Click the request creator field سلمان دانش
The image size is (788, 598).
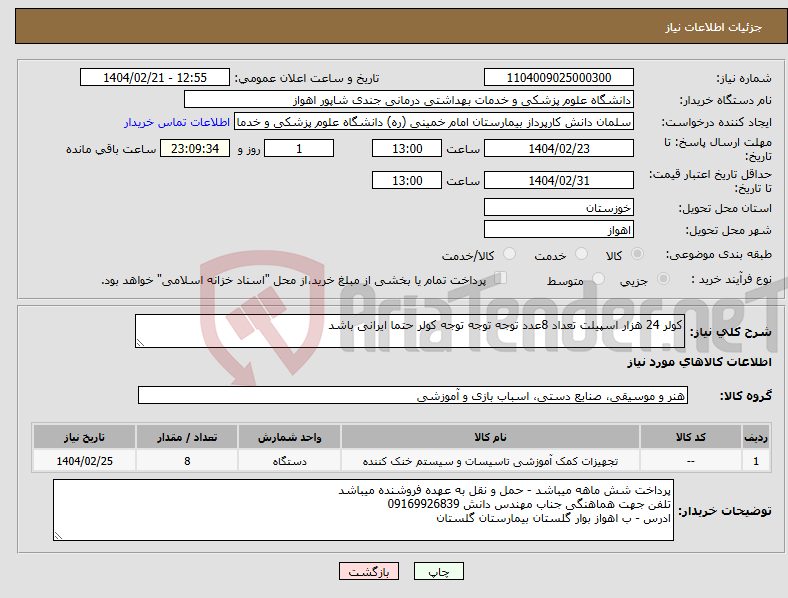click(434, 122)
